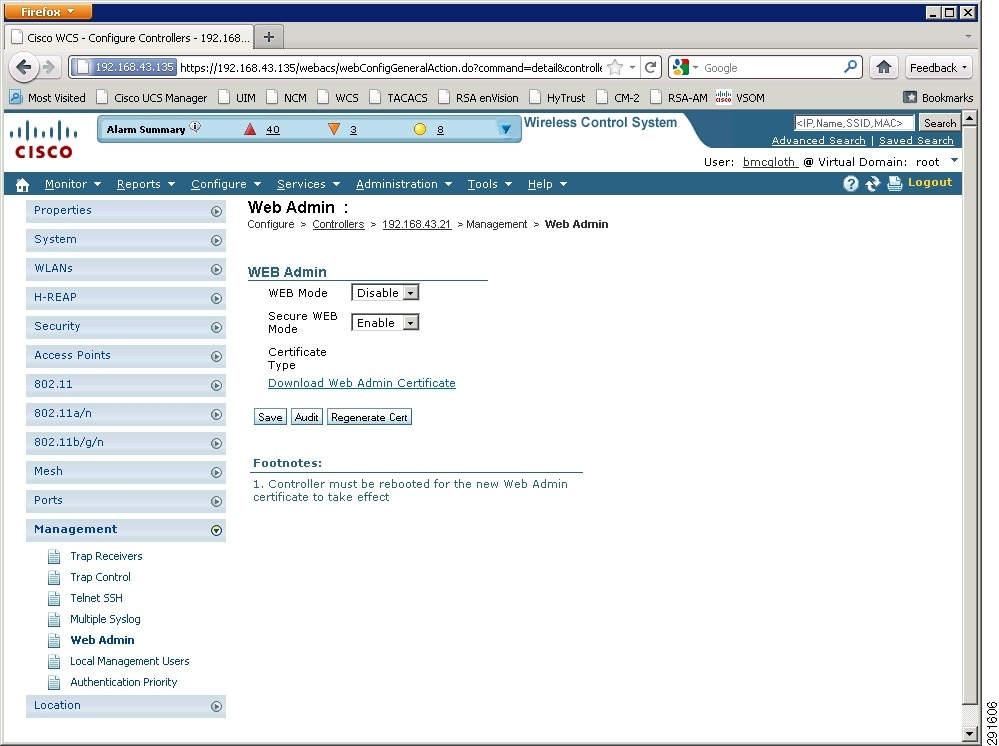Expand the Properties sidebar section

point(217,212)
